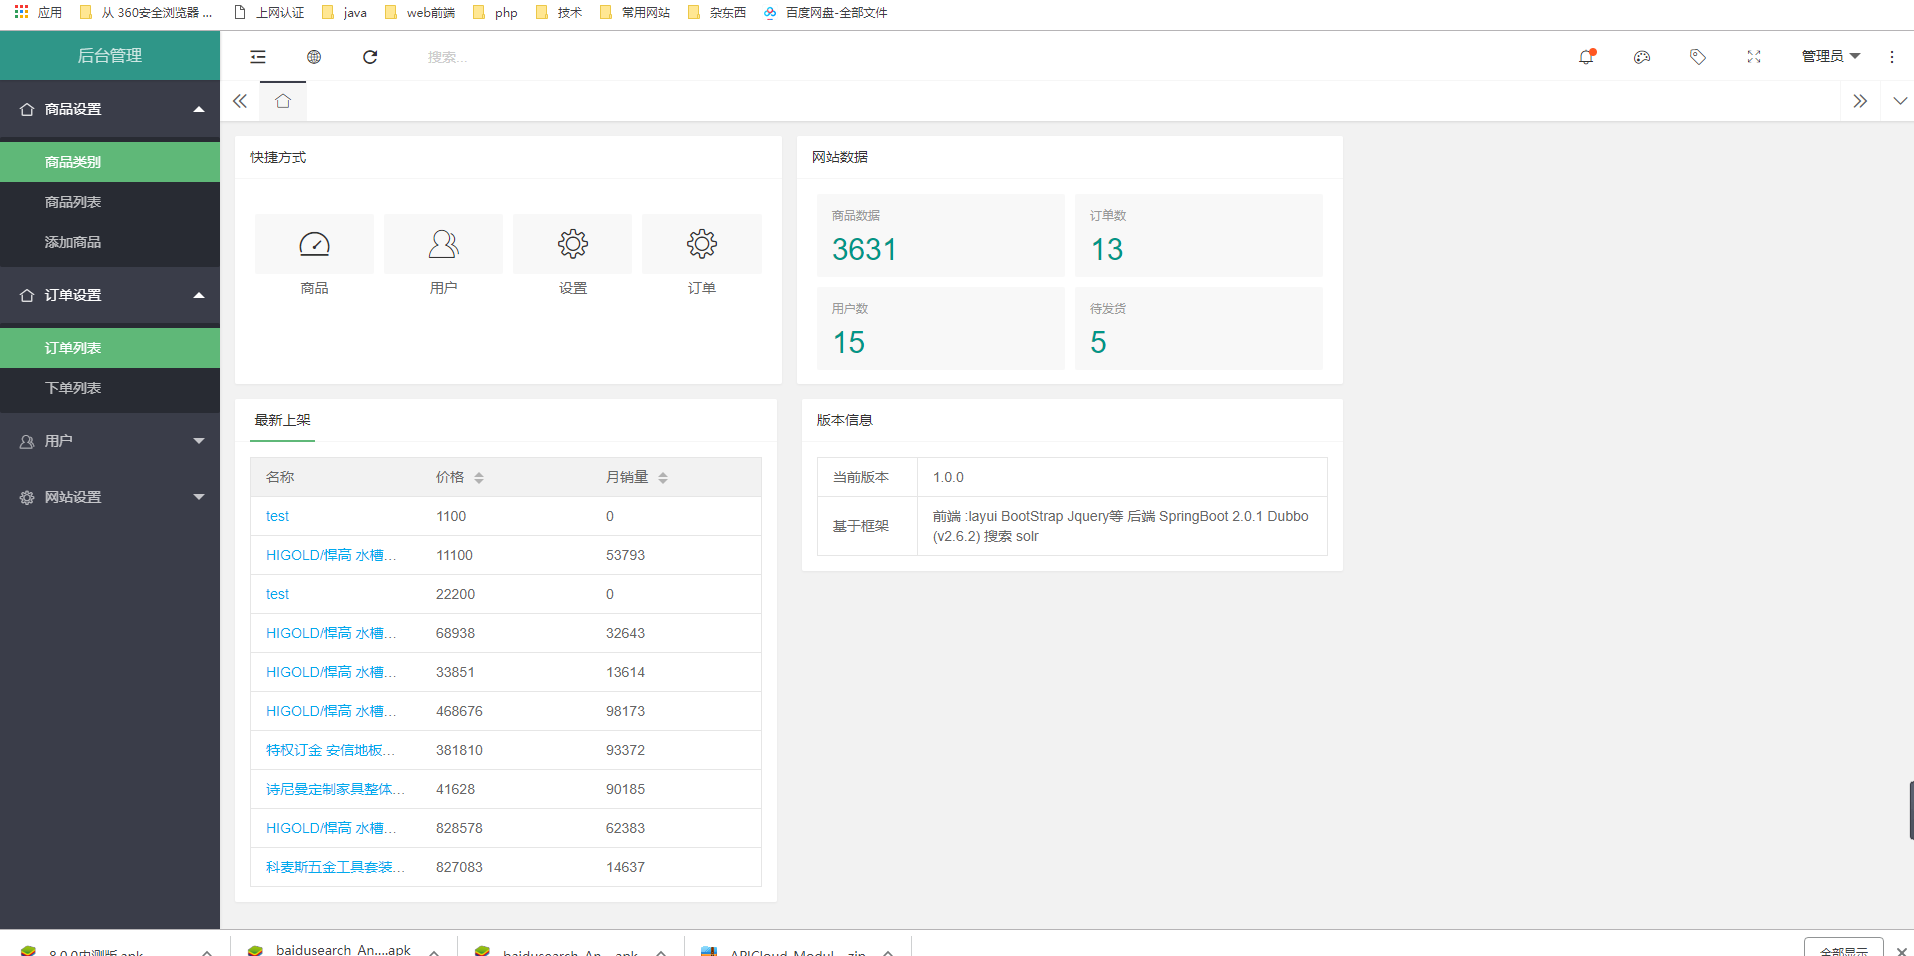Click the right double-arrow tab scroller
Viewport: 1914px width, 956px height.
[1860, 101]
